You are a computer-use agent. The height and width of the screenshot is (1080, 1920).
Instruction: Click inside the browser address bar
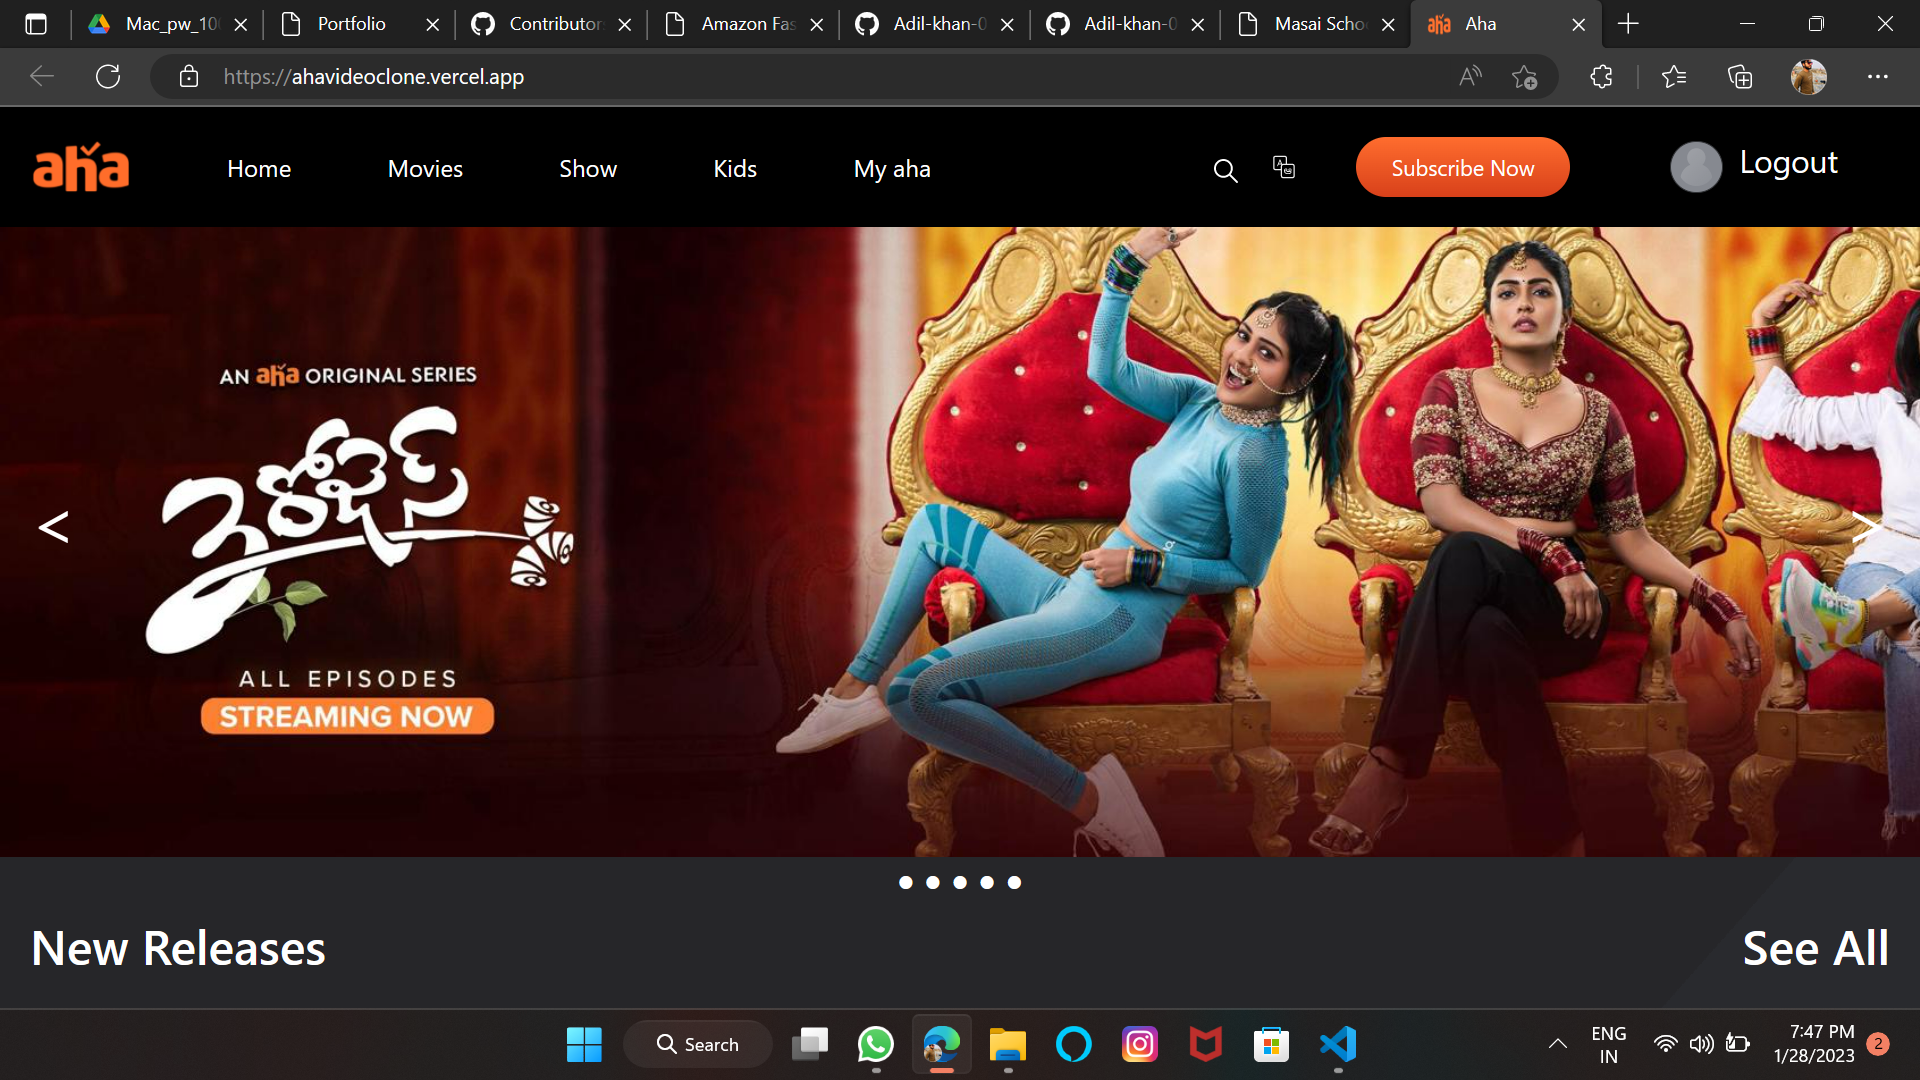pyautogui.click(x=600, y=76)
